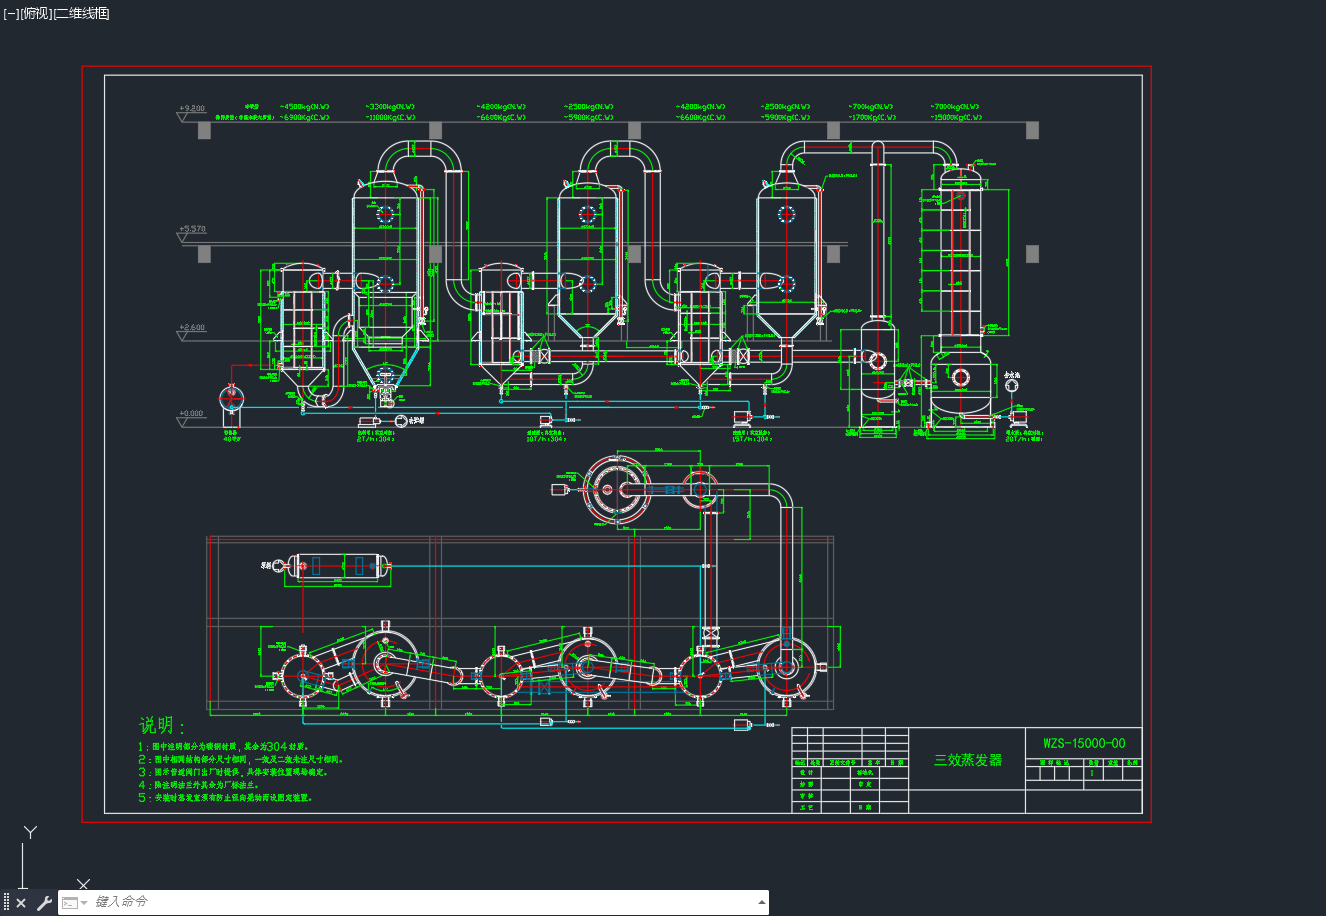Select the ~7000kg(N.W) weight label

point(955,106)
